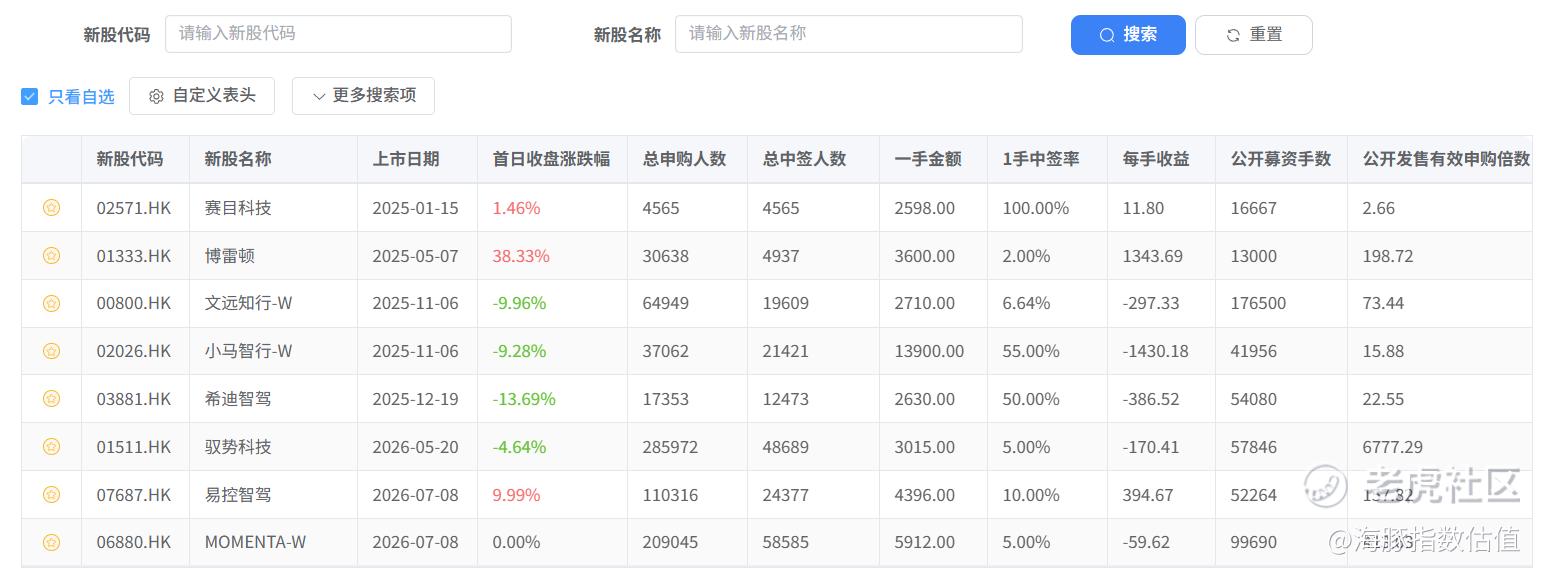Click the -1430.18 per-lot profit value

click(1155, 351)
